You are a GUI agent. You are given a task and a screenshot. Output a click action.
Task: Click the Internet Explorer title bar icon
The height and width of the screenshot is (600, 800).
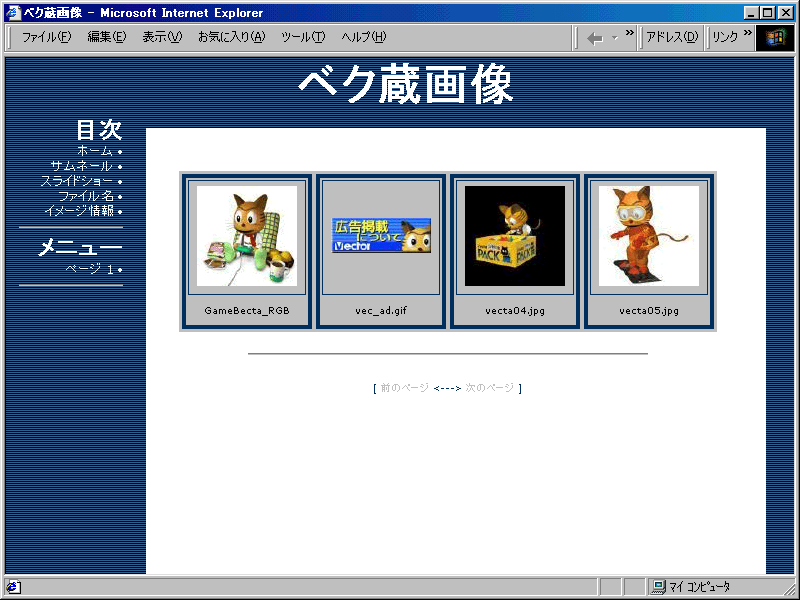[13, 13]
